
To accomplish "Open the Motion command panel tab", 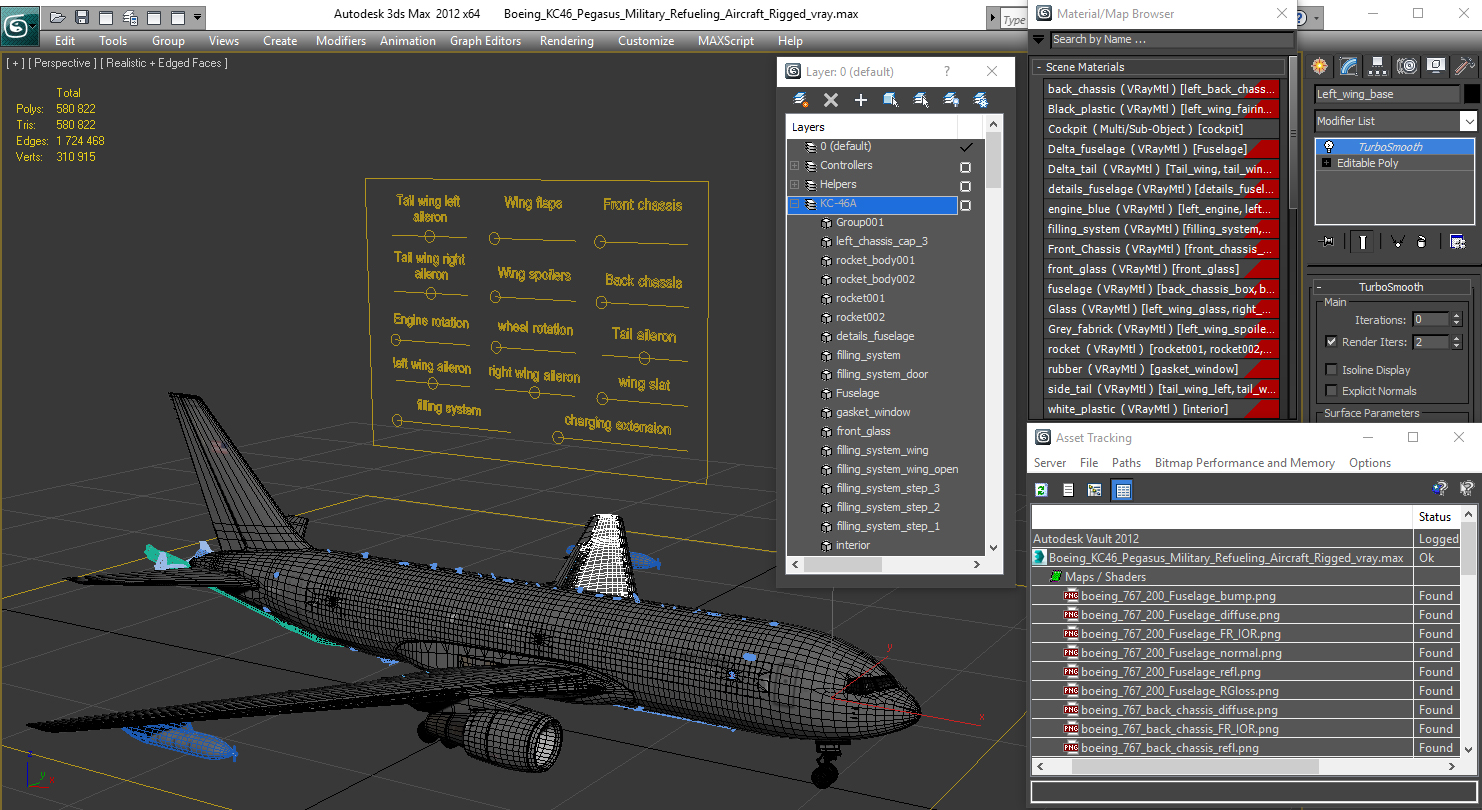I will point(1407,66).
